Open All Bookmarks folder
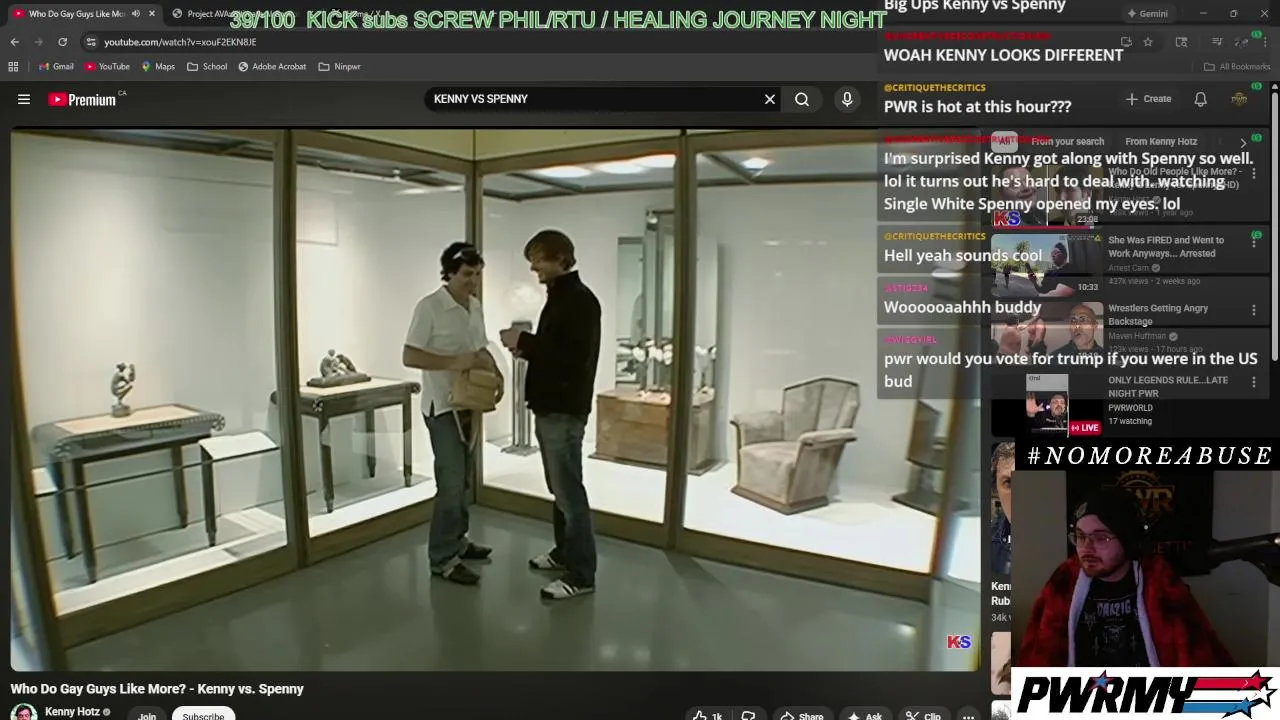The image size is (1280, 720). click(x=1237, y=67)
